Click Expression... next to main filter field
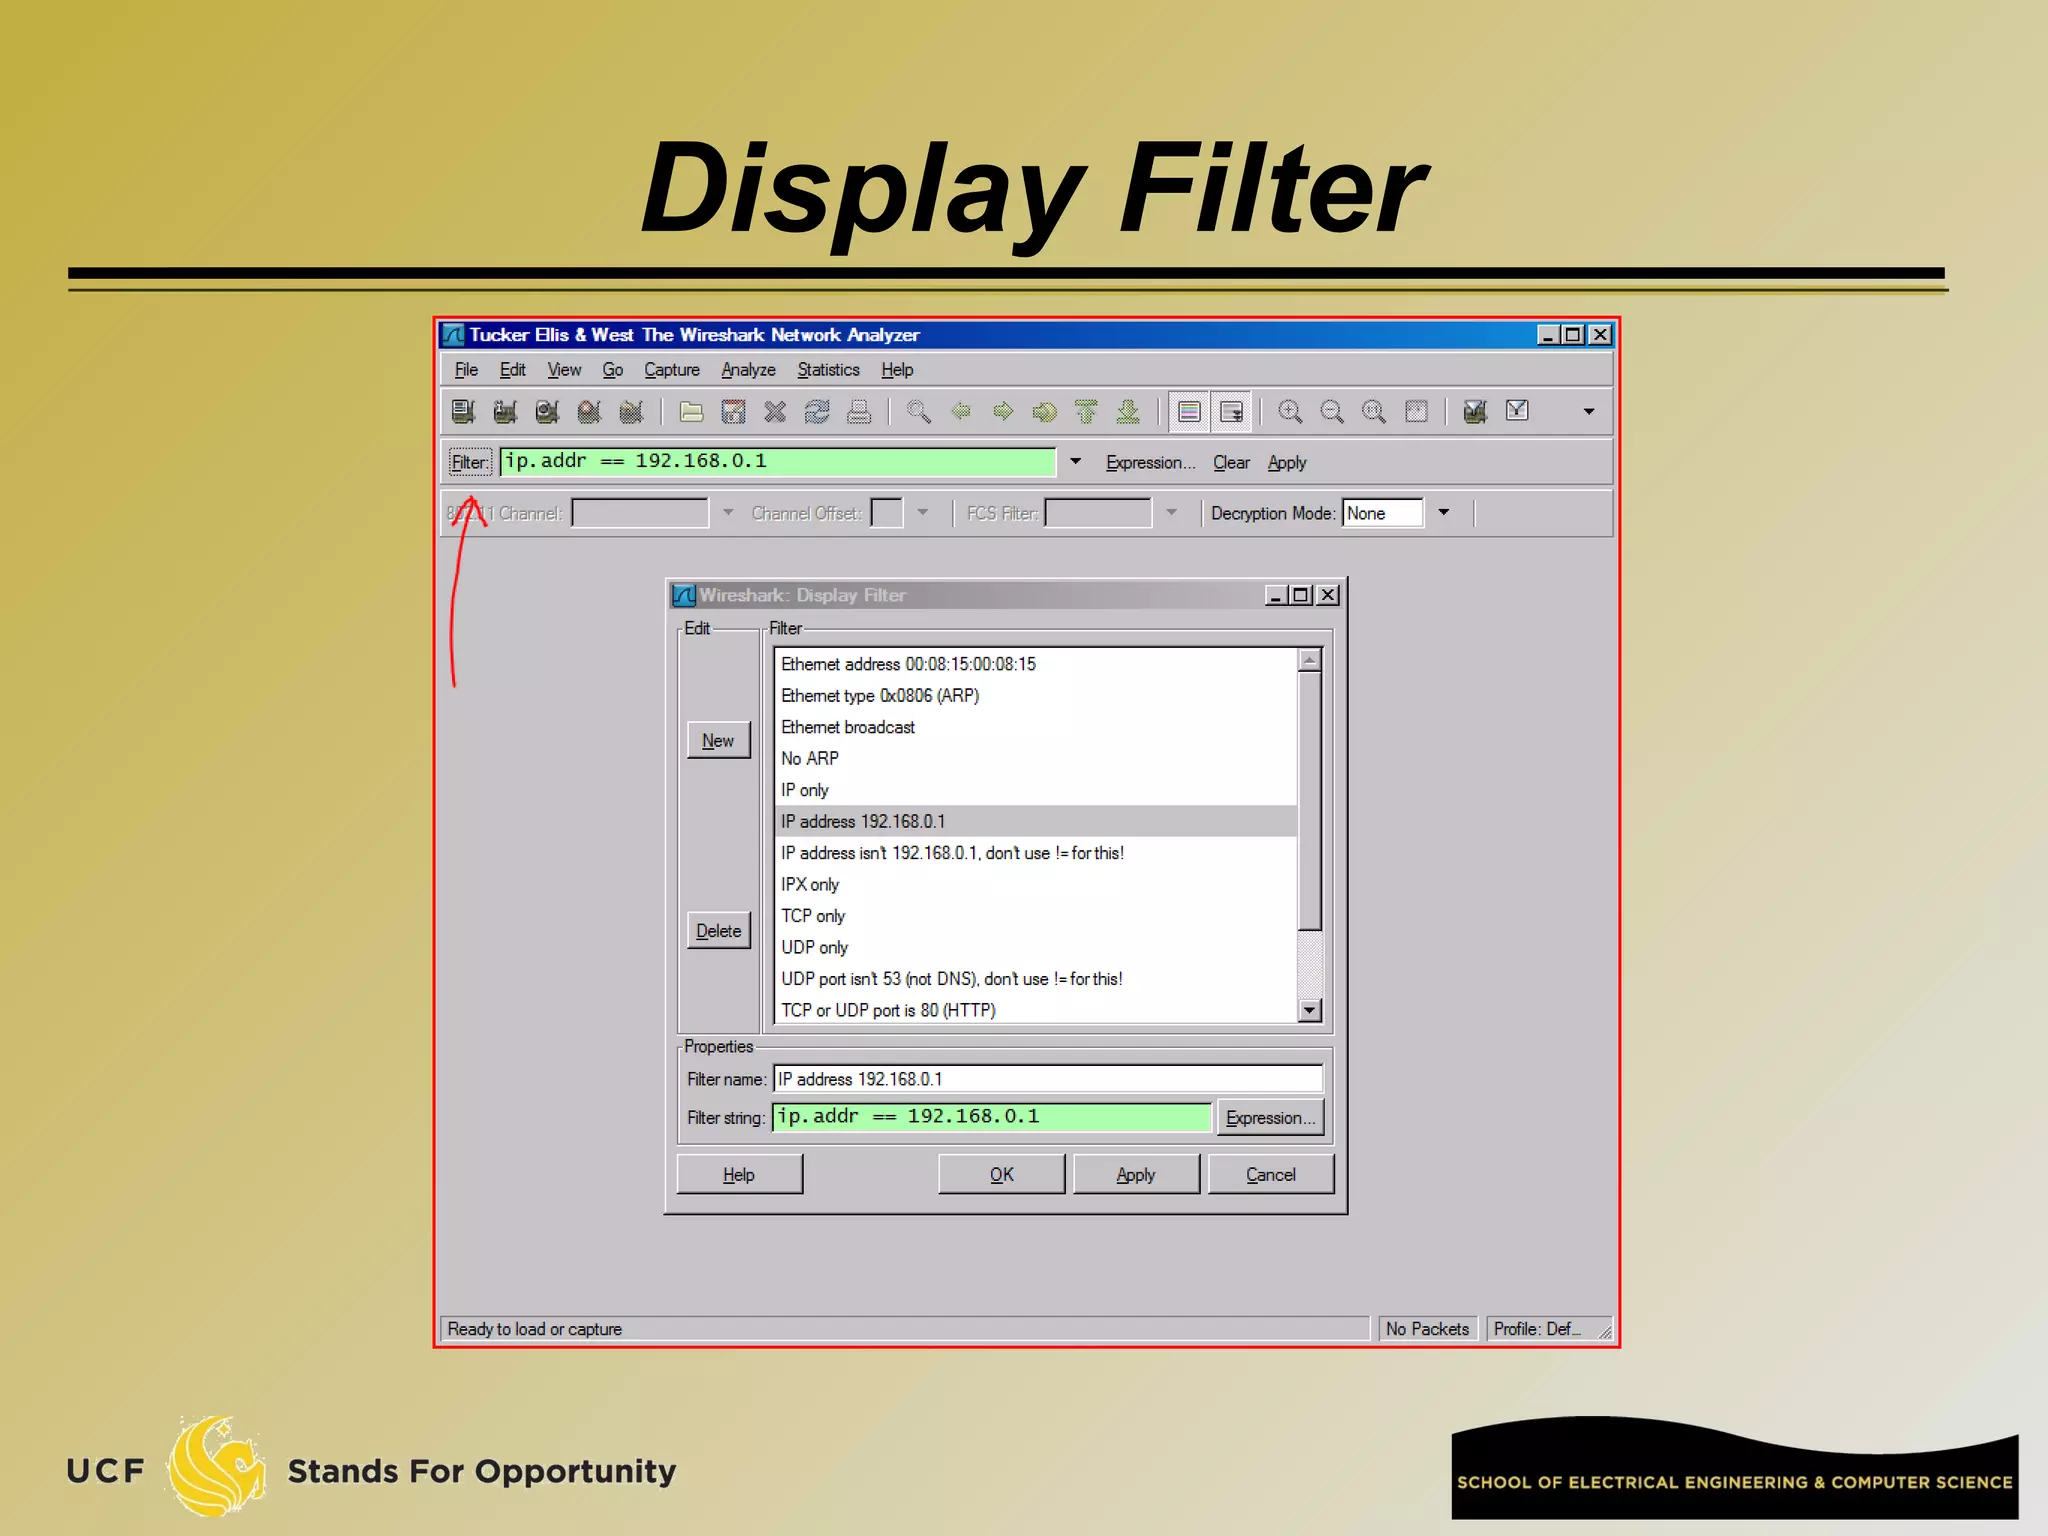 [1150, 462]
